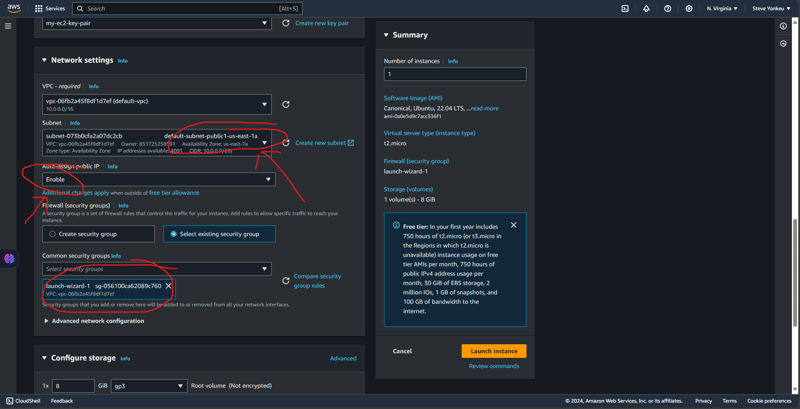Open the Steve Yonkeu account menu

pyautogui.click(x=772, y=9)
